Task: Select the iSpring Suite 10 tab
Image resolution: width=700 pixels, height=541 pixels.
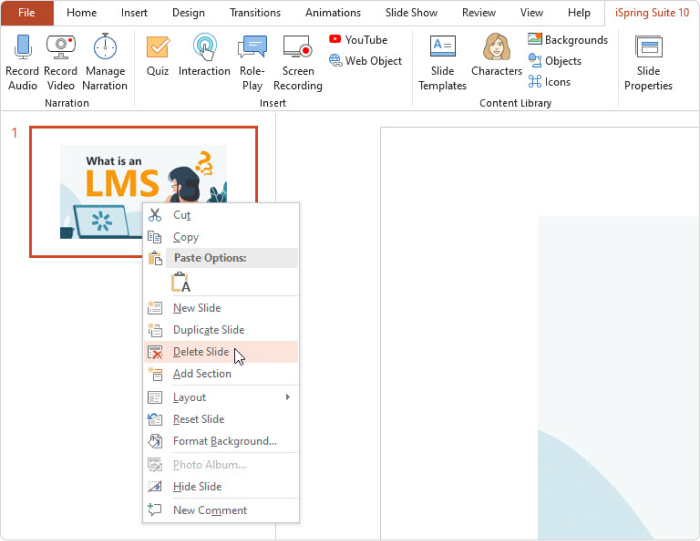Action: 652,12
